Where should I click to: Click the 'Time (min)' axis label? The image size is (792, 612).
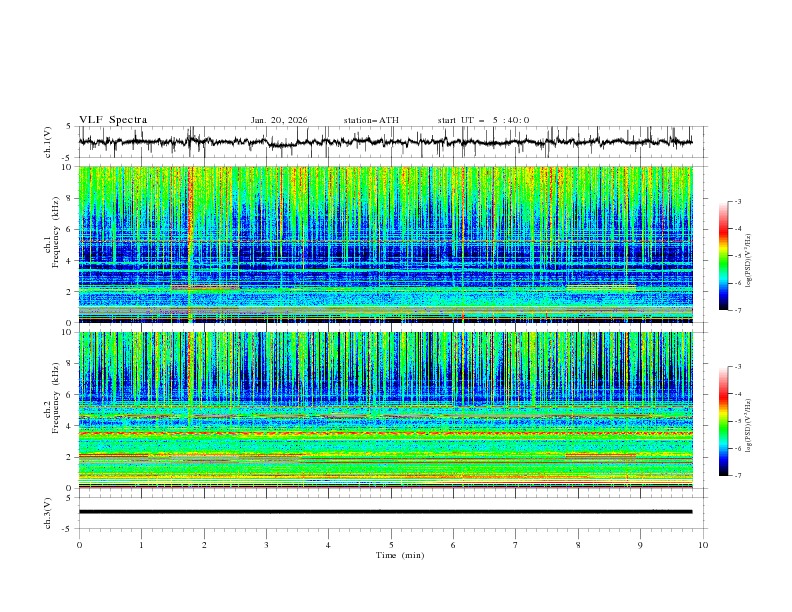pyautogui.click(x=400, y=555)
